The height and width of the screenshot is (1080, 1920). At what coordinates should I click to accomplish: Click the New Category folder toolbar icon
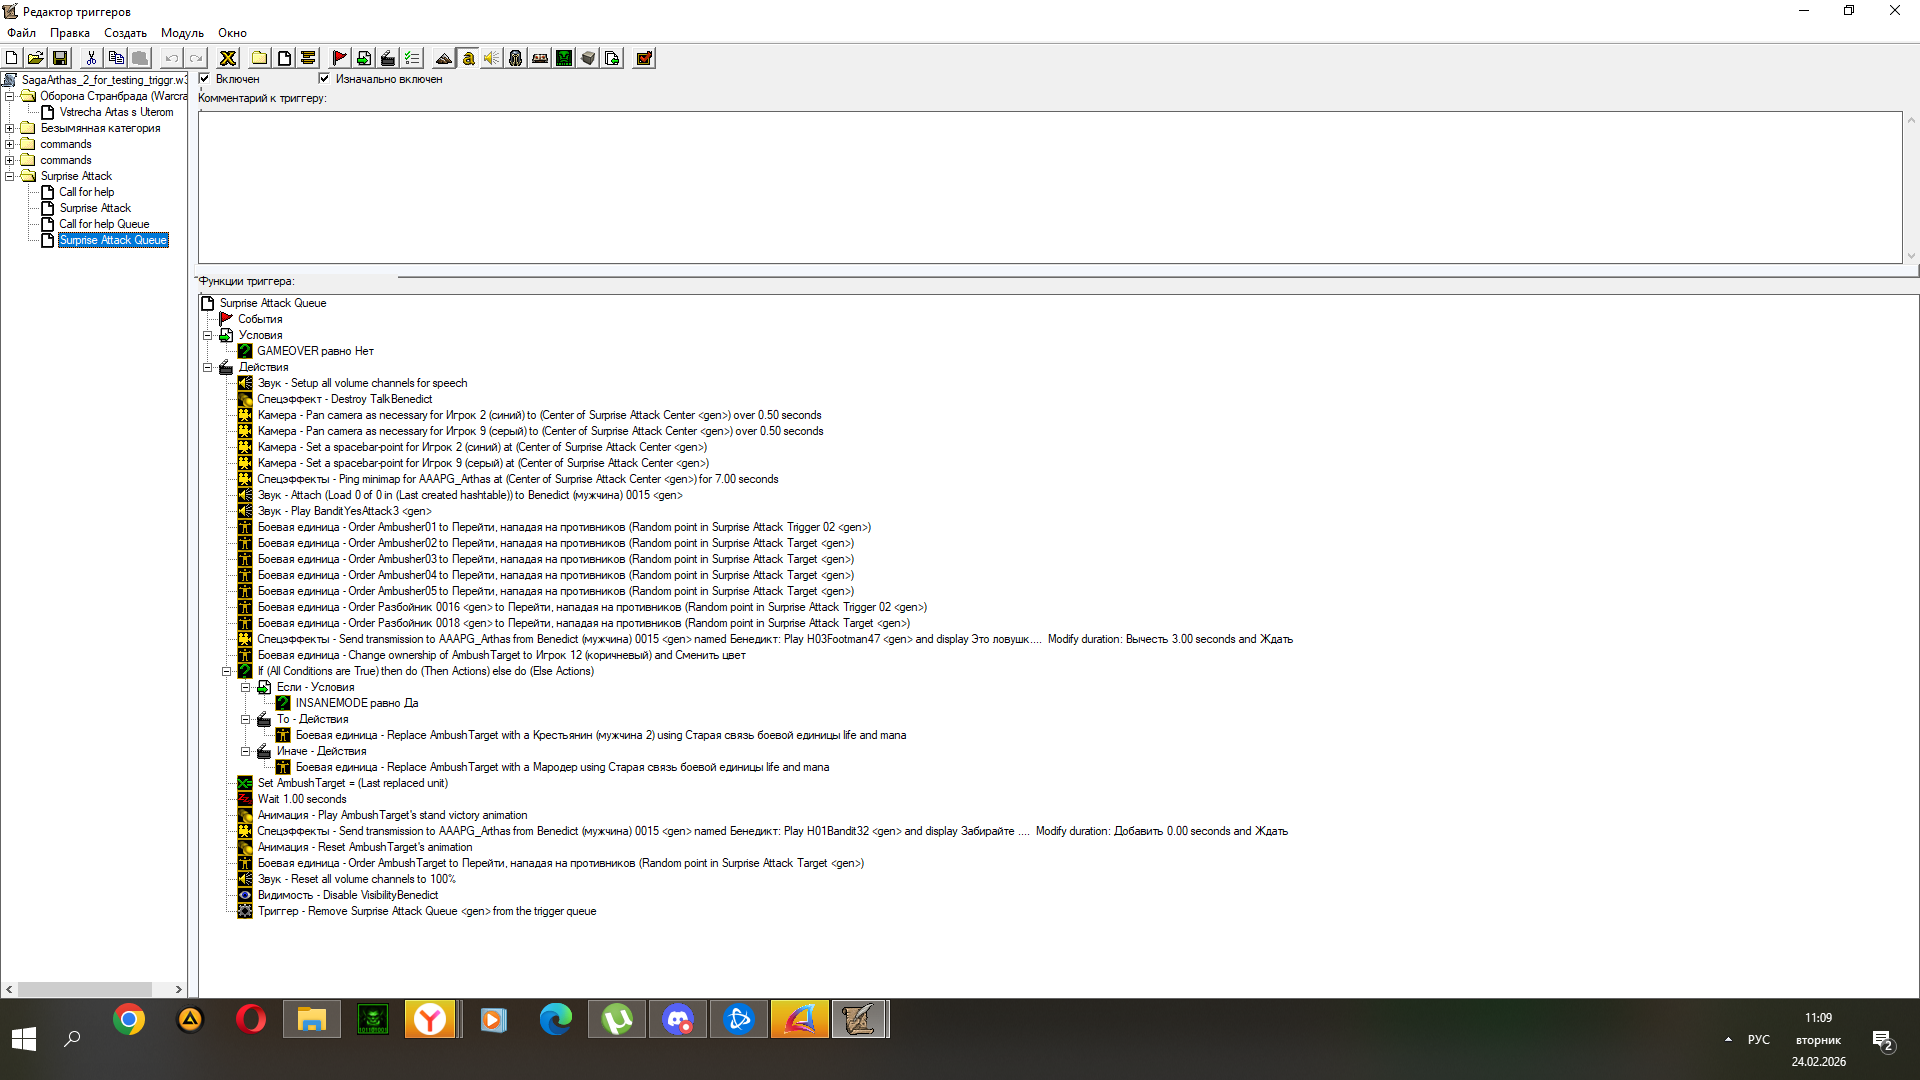coord(259,58)
